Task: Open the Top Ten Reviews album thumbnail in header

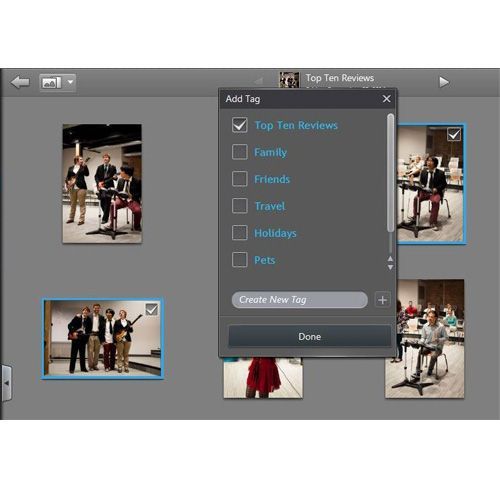Action: pos(289,80)
